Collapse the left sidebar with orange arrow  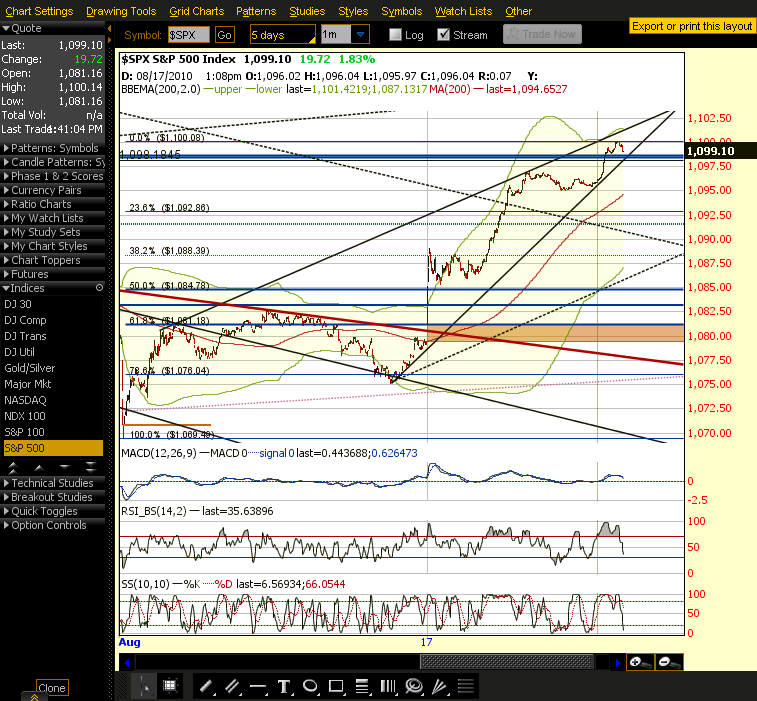pyautogui.click(x=110, y=28)
